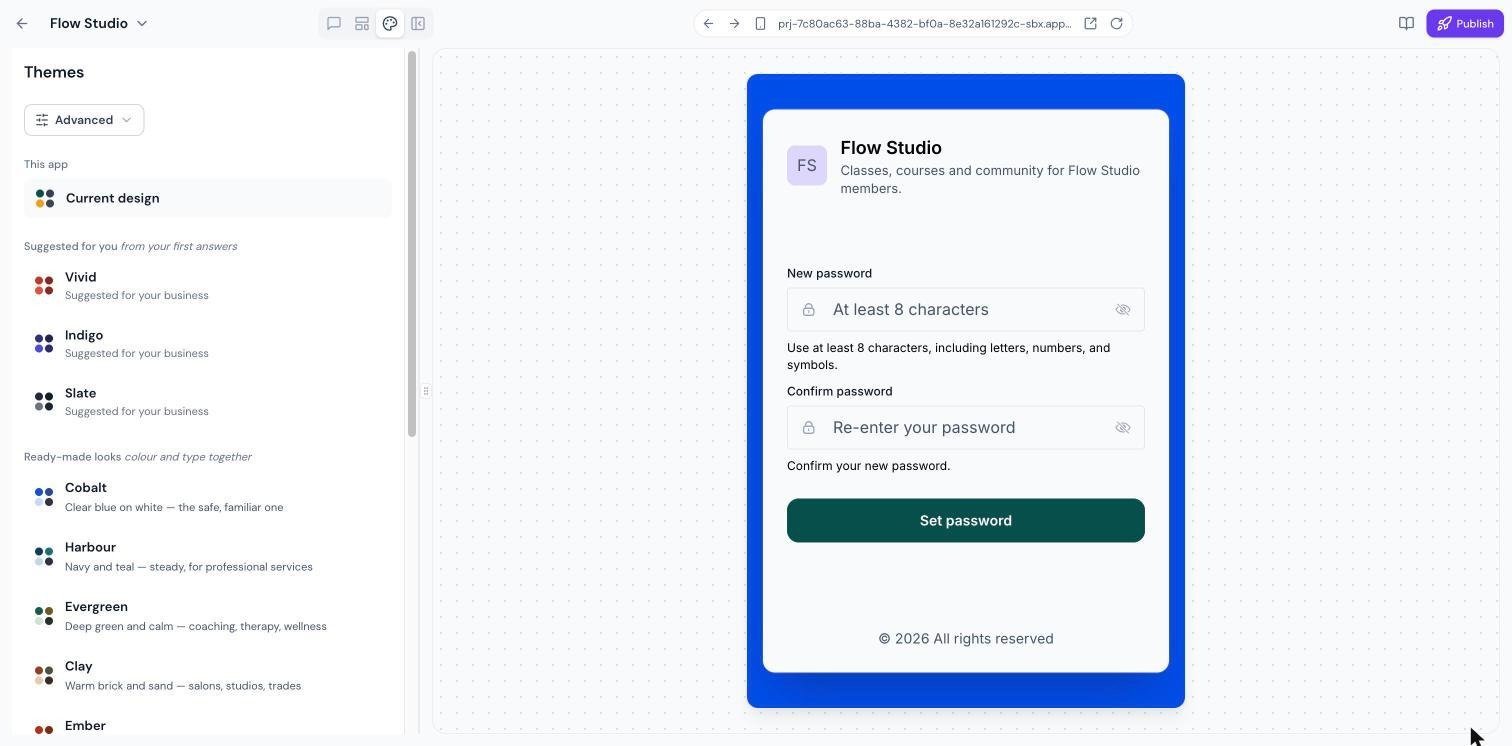This screenshot has width=1512, height=746.
Task: Choose the Cobalt ready-made look
Action: pyautogui.click(x=208, y=497)
